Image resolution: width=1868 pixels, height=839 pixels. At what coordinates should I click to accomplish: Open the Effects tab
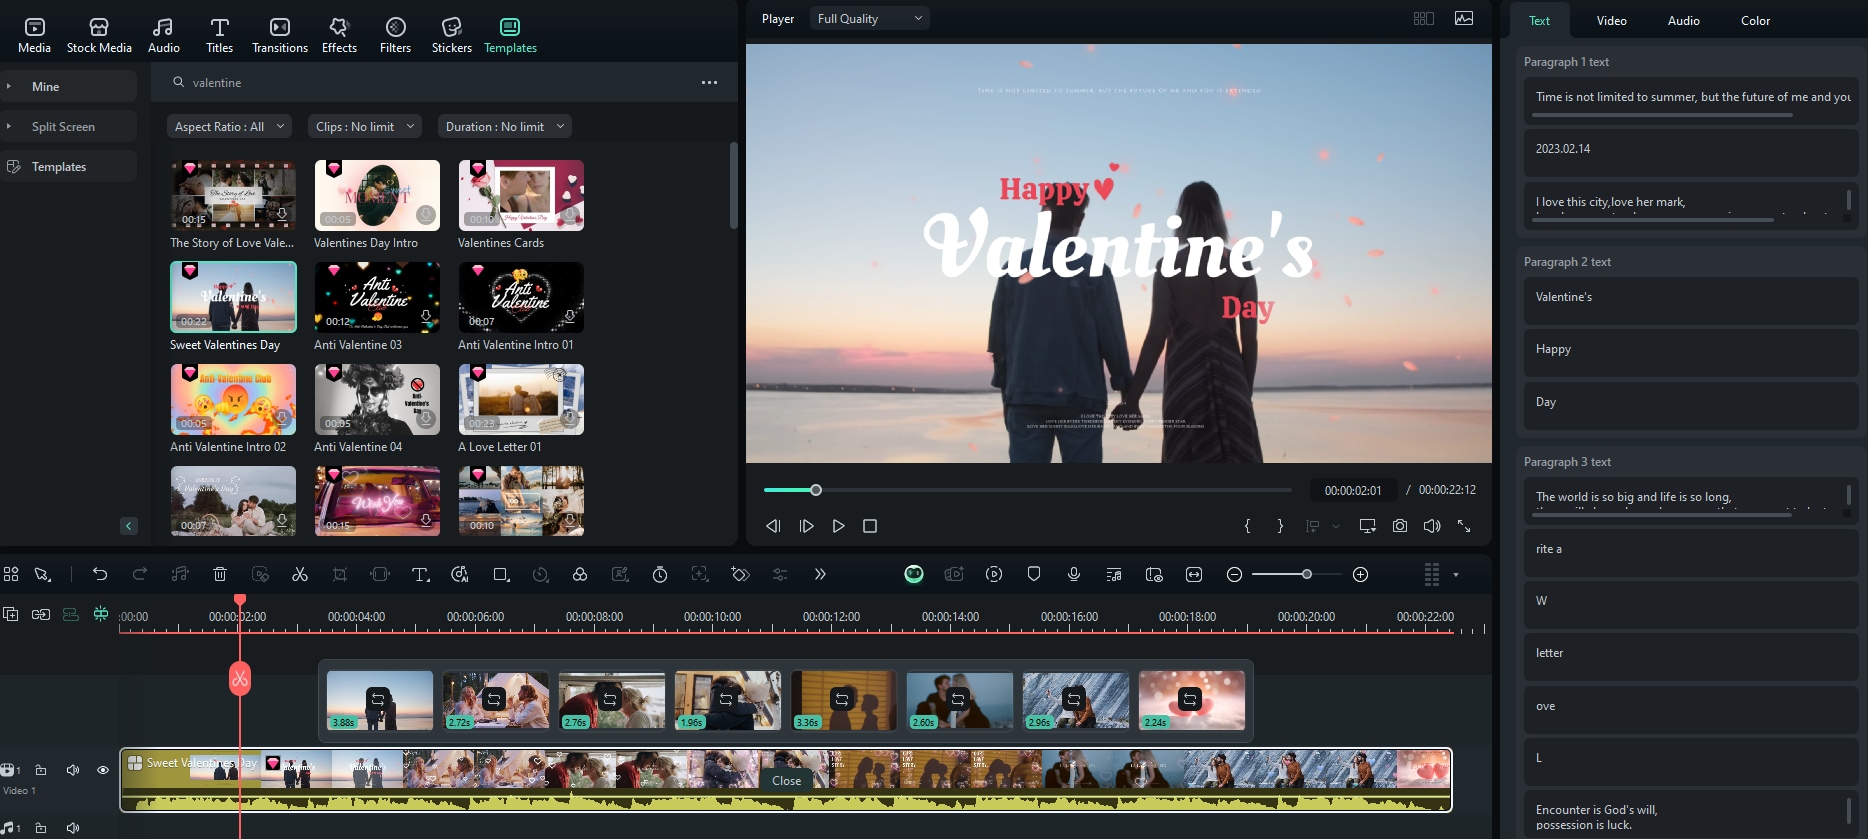[339, 35]
